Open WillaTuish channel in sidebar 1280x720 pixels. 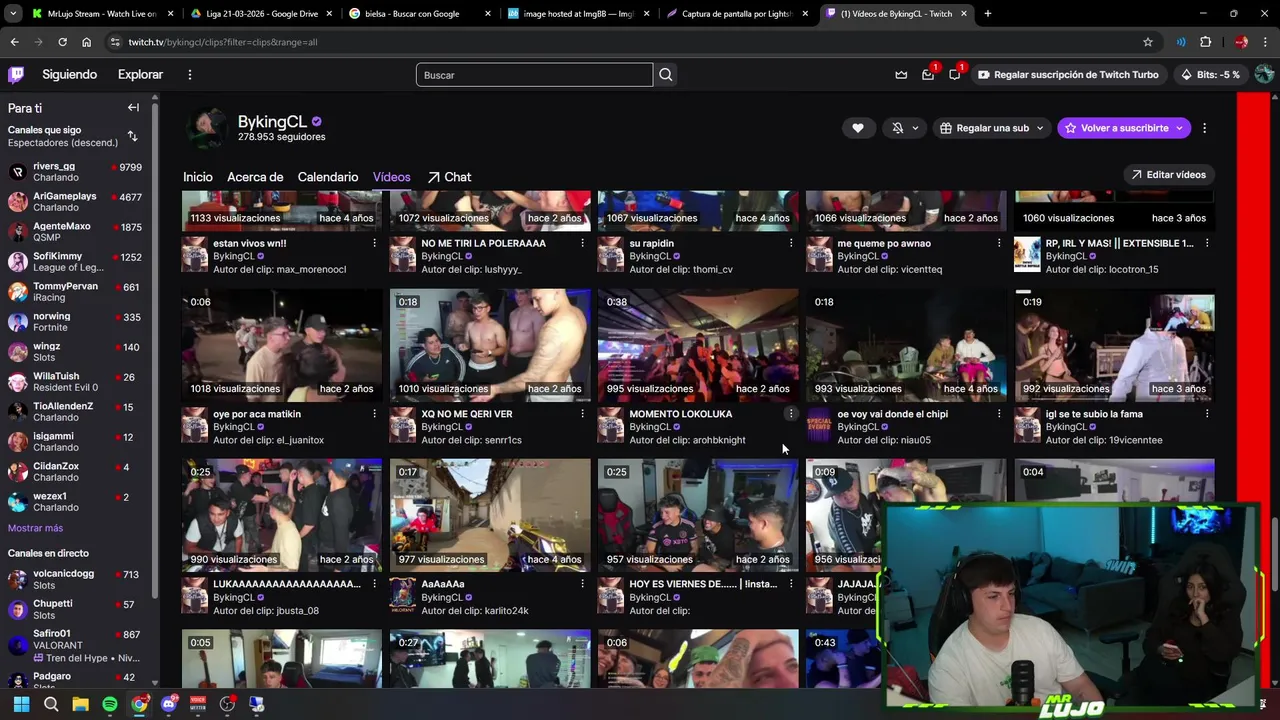(x=76, y=382)
